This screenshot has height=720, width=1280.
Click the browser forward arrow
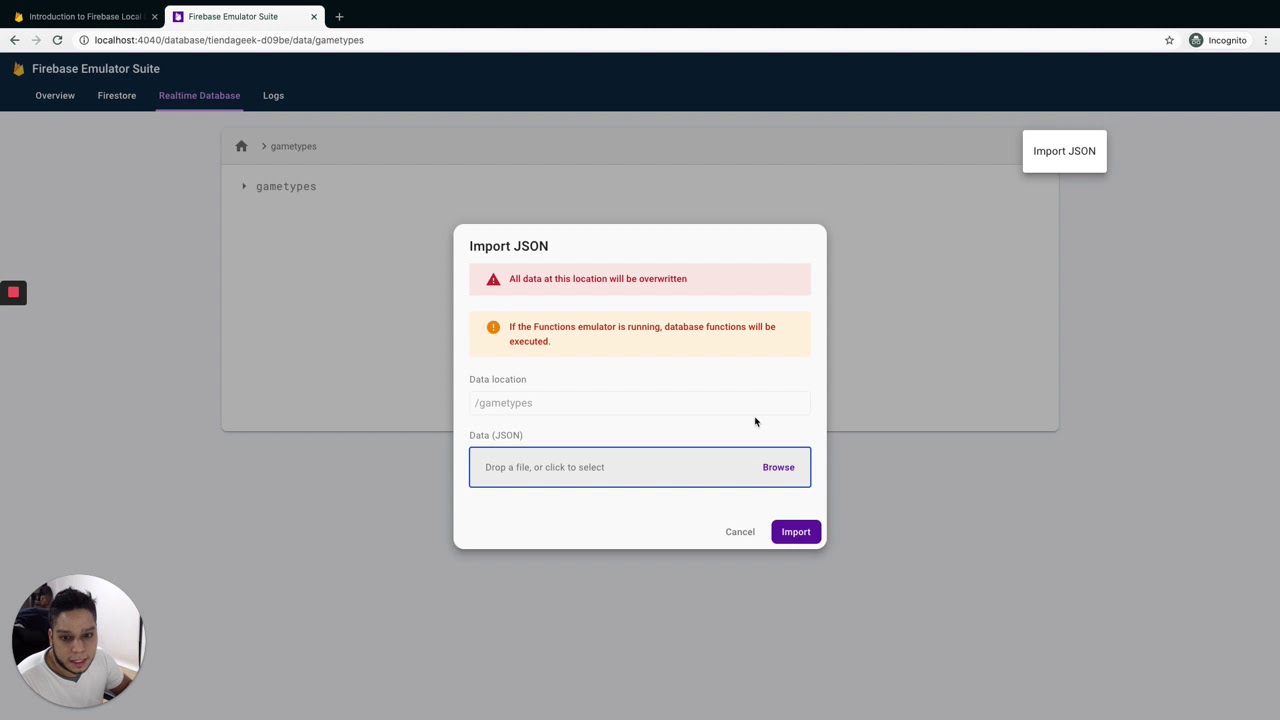pos(36,40)
